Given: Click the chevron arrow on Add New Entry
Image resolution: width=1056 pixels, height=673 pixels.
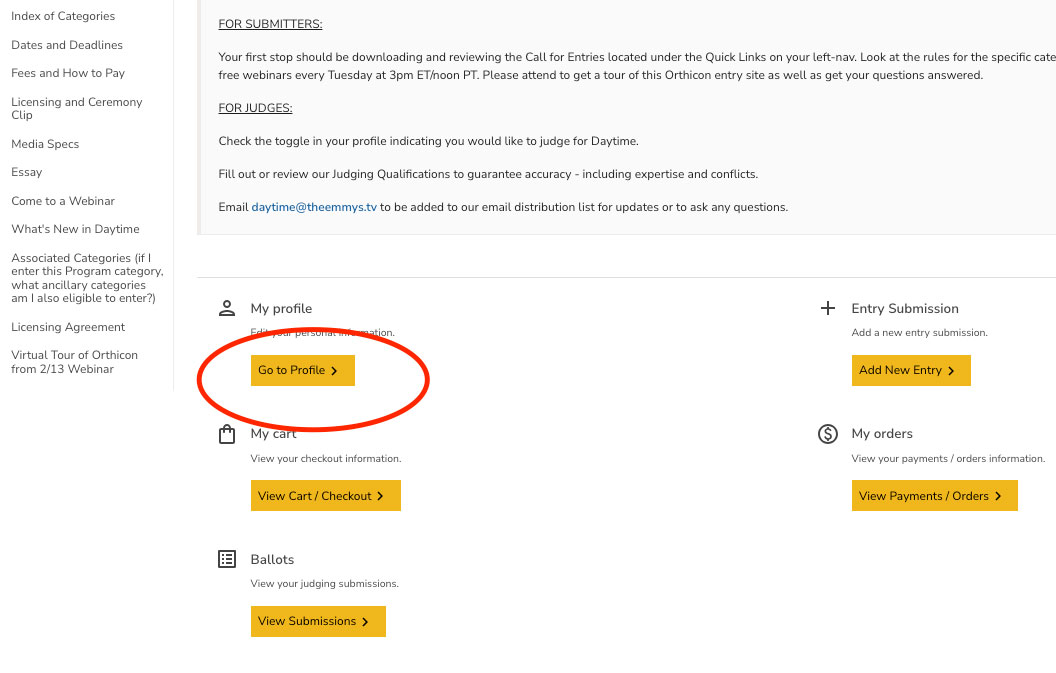Looking at the screenshot, I should (951, 371).
